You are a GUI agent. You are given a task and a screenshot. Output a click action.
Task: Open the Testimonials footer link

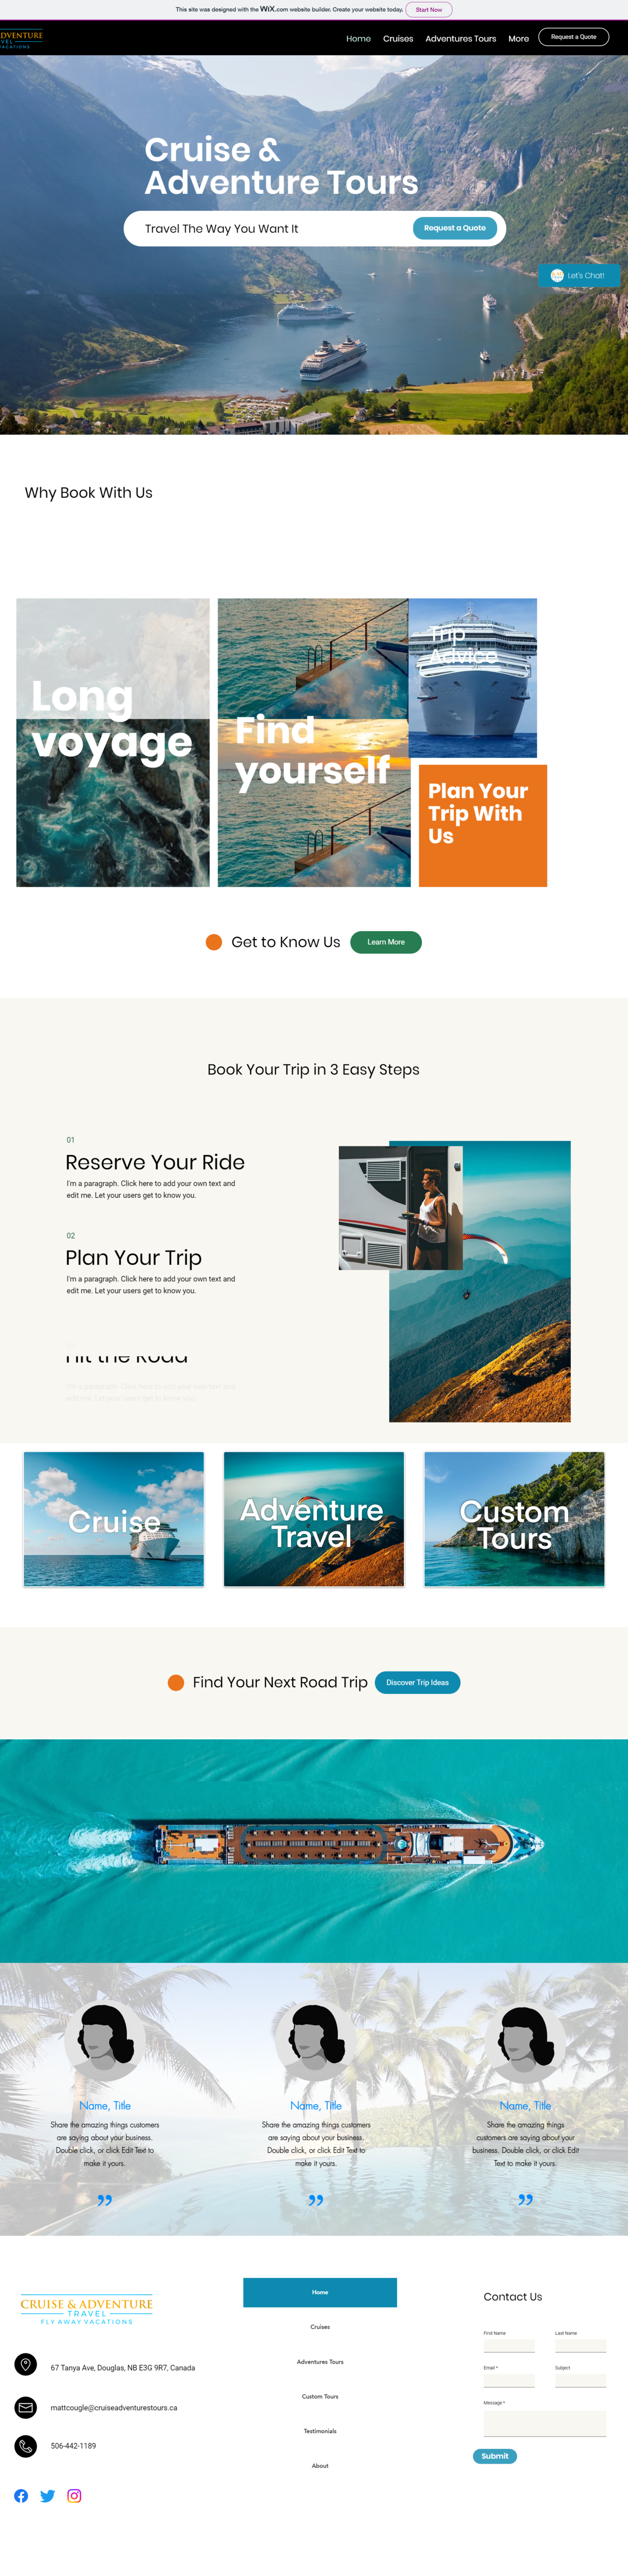pyautogui.click(x=320, y=2431)
